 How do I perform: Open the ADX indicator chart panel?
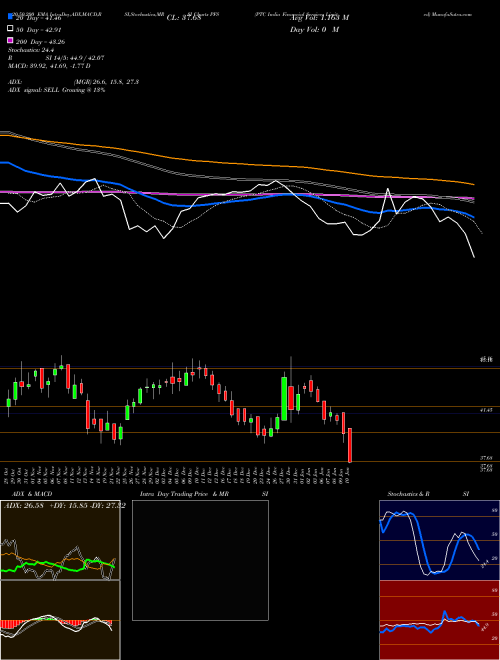[60, 540]
